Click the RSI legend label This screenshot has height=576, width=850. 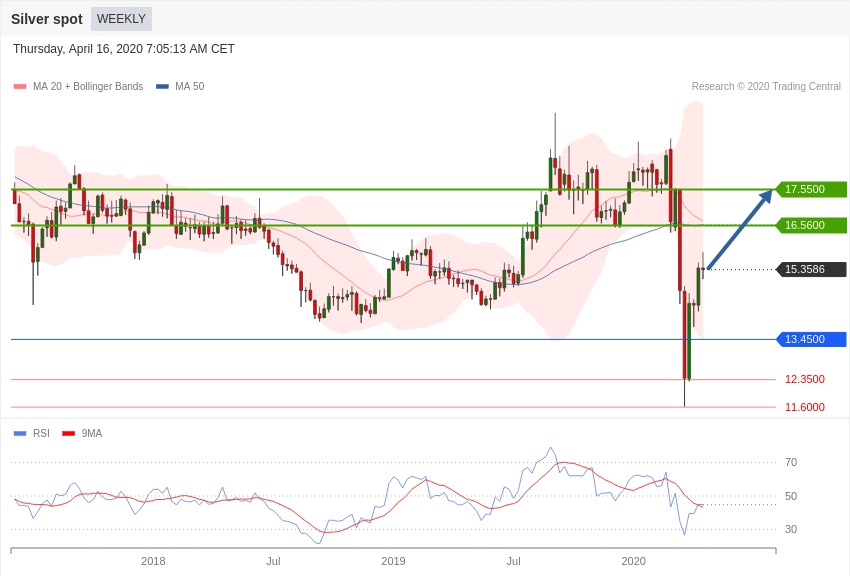[41, 433]
